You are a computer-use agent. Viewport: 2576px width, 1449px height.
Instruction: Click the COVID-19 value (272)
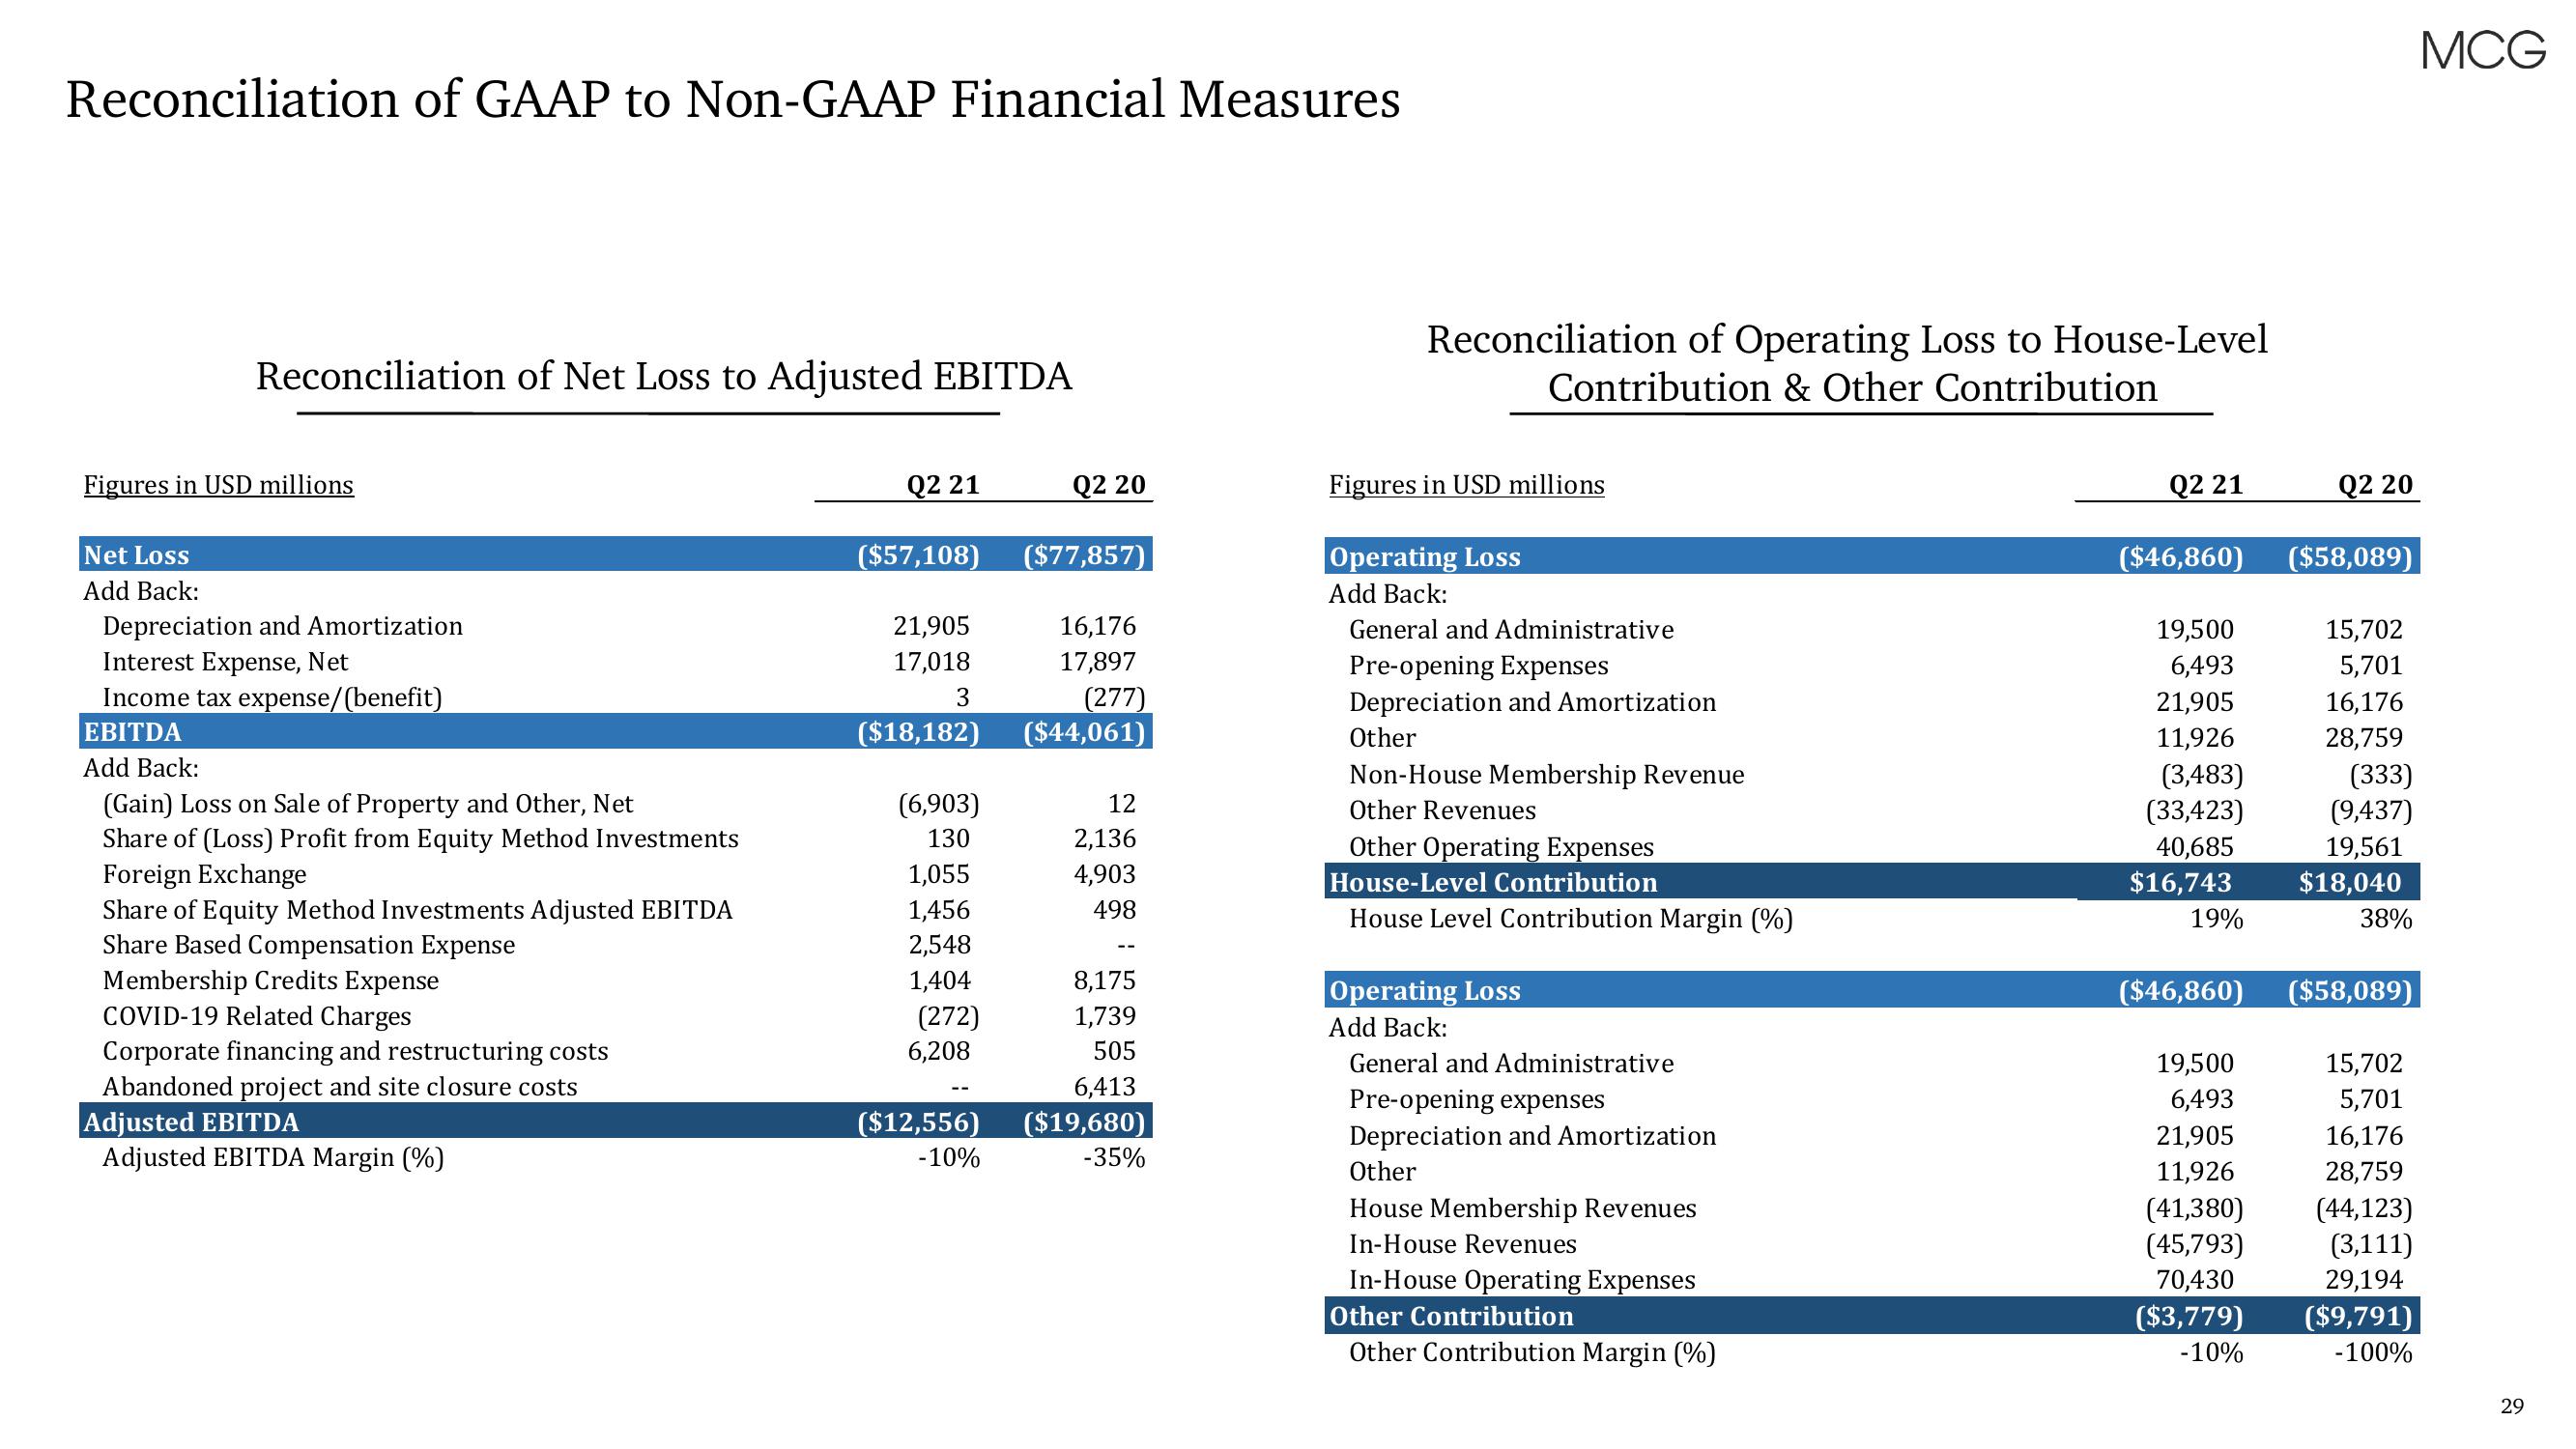948,1016
